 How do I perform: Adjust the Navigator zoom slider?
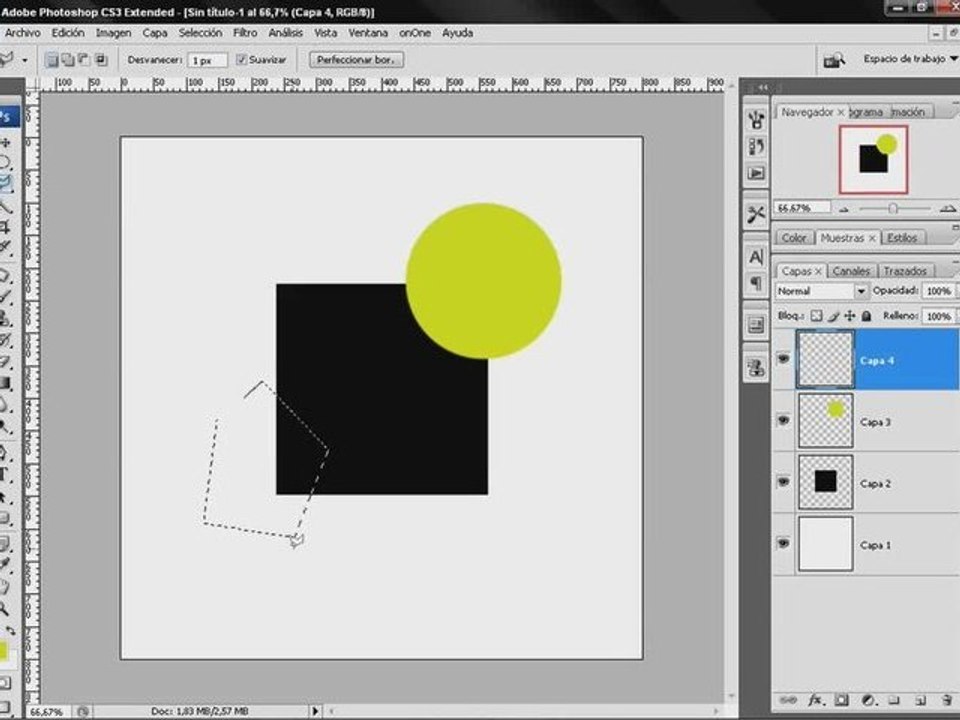[893, 209]
